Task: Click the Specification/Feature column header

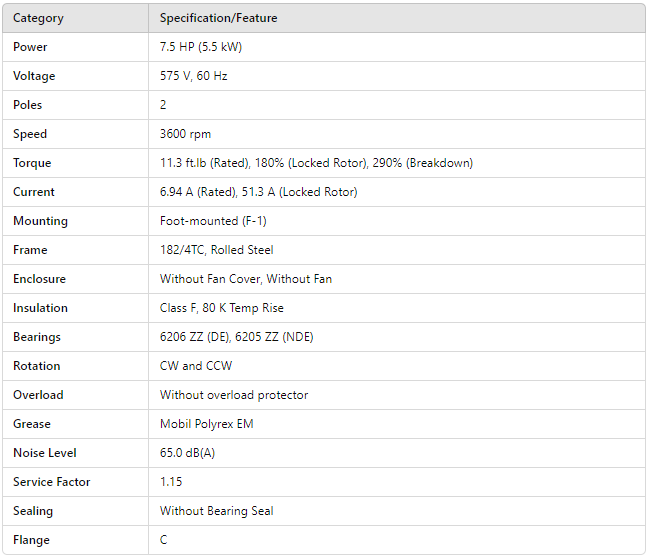Action: (219, 18)
